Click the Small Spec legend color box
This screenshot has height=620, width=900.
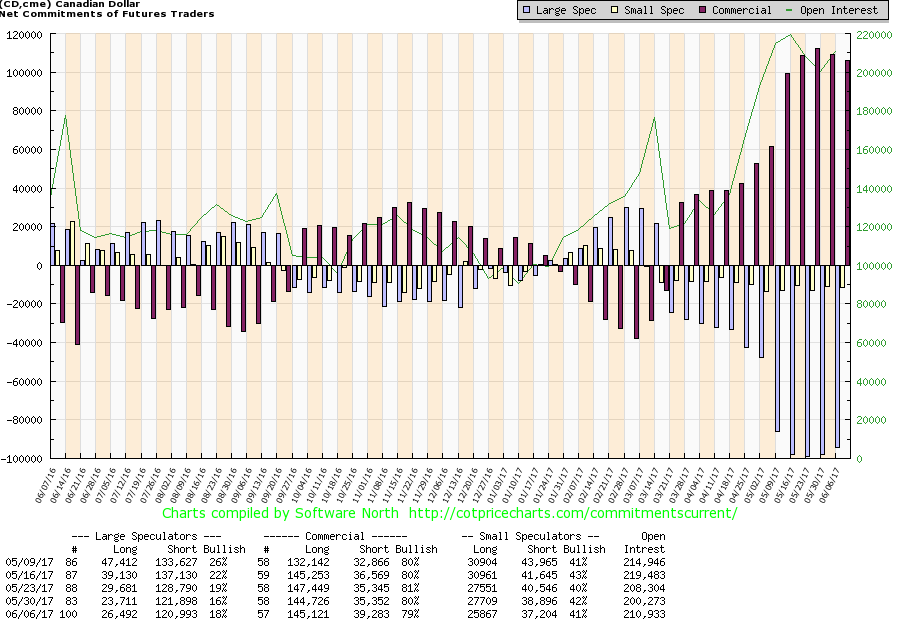pyautogui.click(x=619, y=10)
